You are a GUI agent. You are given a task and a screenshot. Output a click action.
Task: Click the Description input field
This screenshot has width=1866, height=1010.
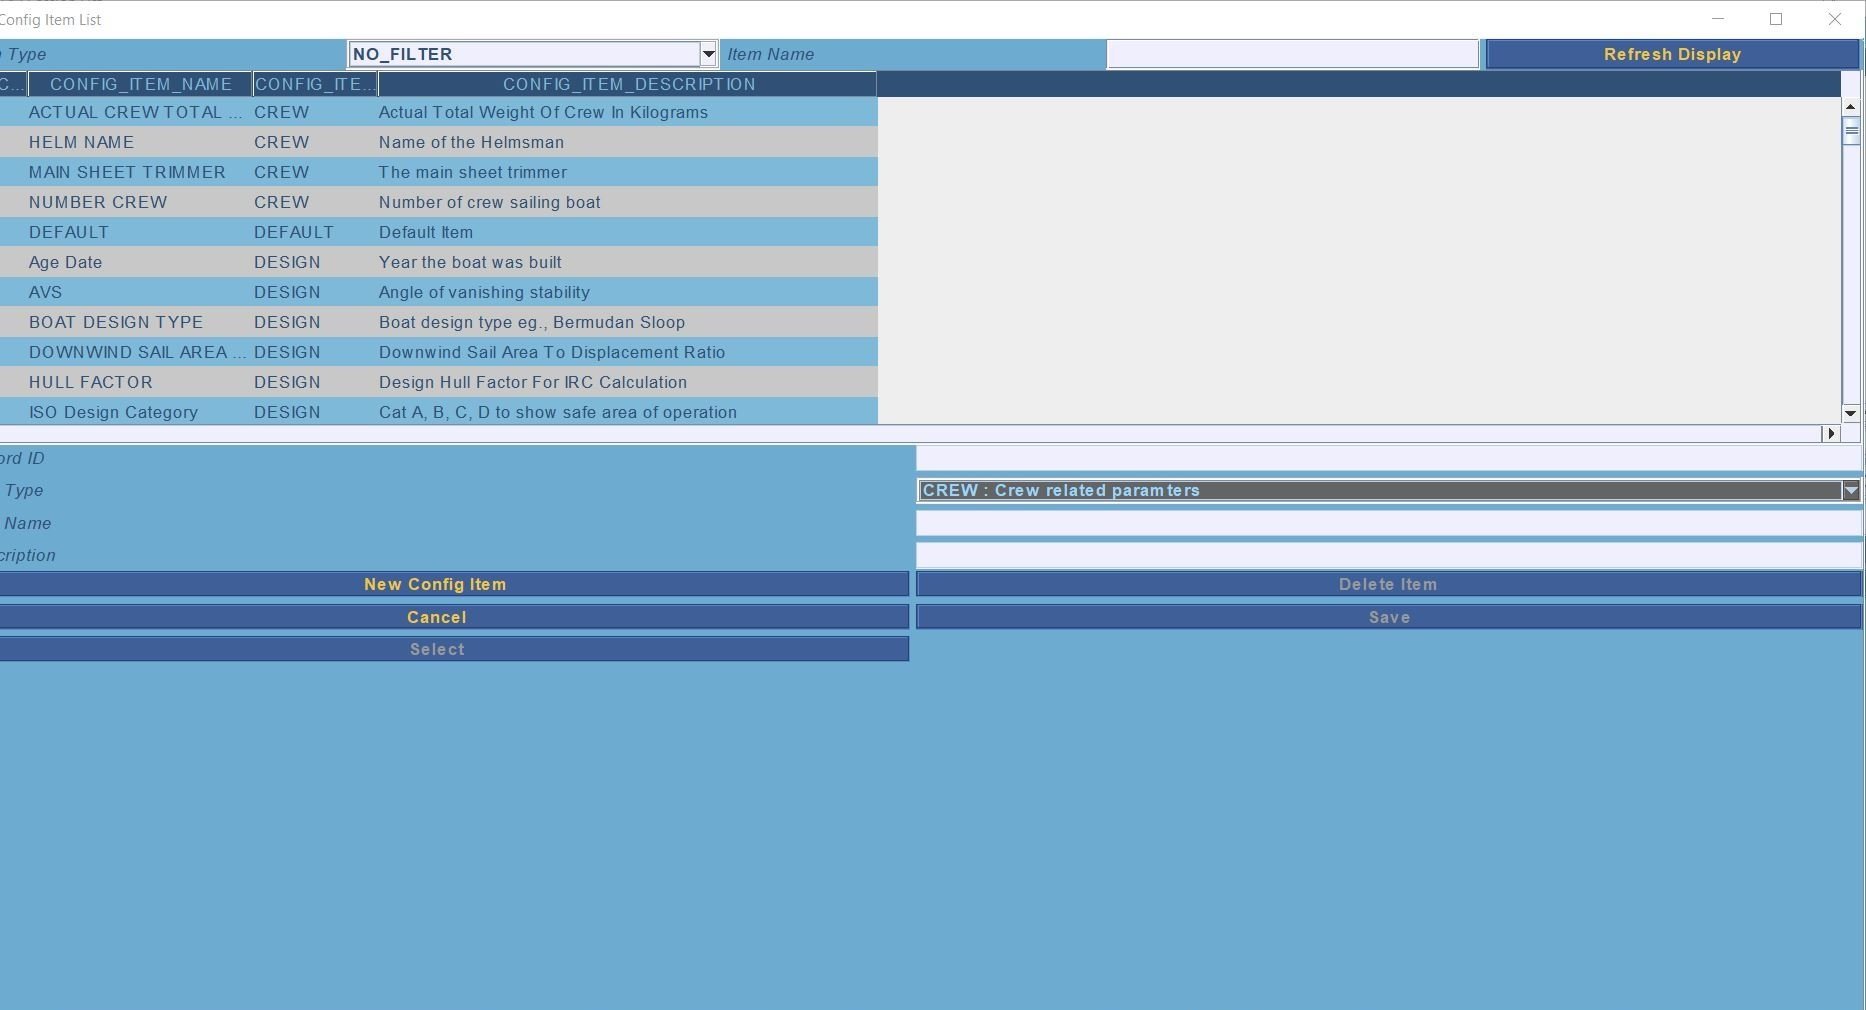point(1388,555)
